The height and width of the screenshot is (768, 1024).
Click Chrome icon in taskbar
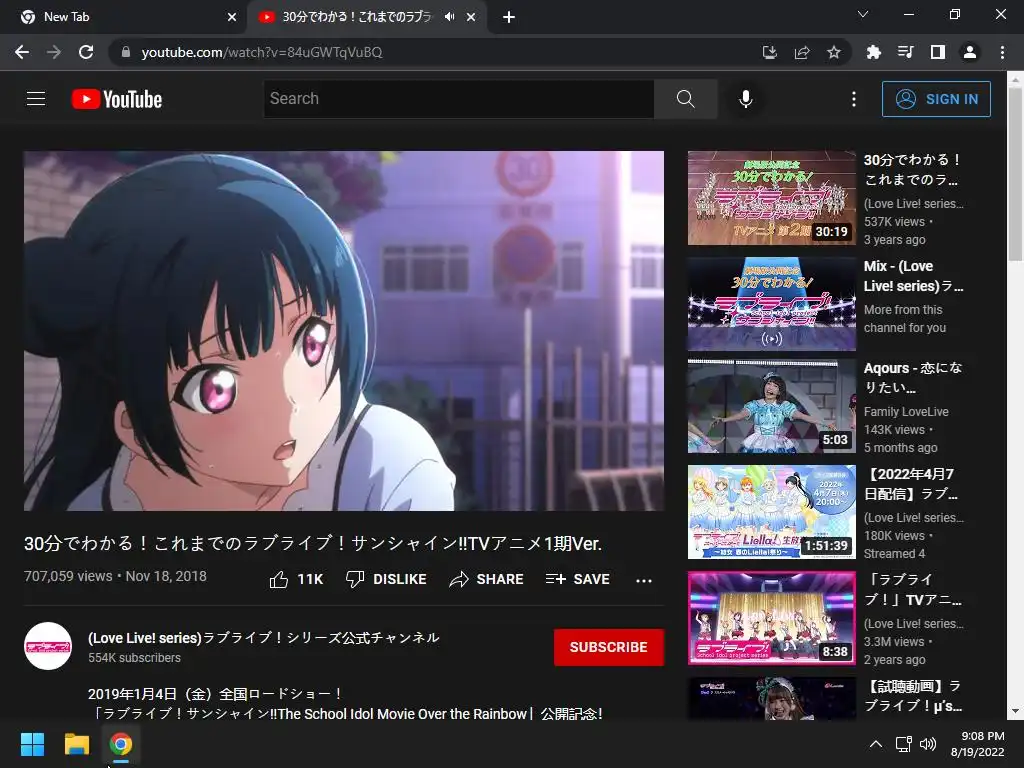coord(120,744)
